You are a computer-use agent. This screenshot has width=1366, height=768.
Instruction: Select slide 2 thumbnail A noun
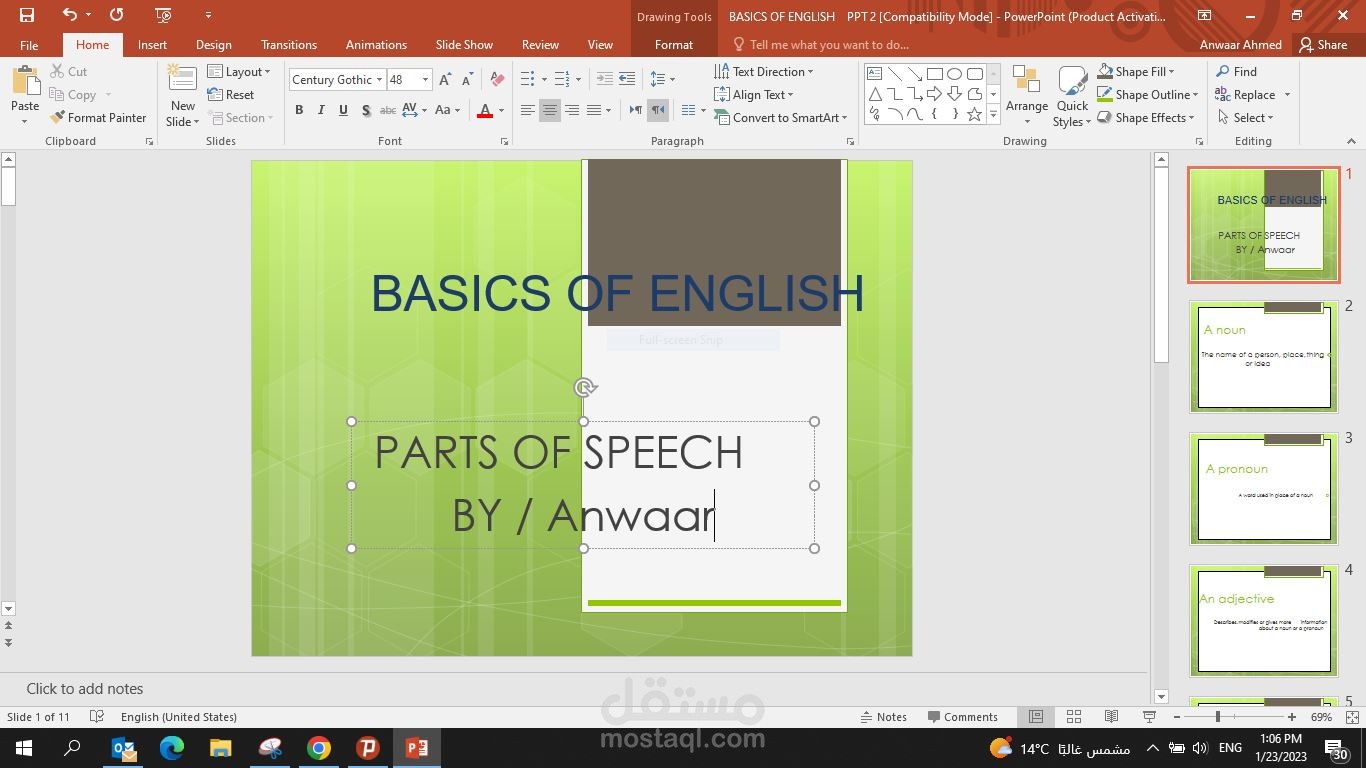click(x=1264, y=357)
